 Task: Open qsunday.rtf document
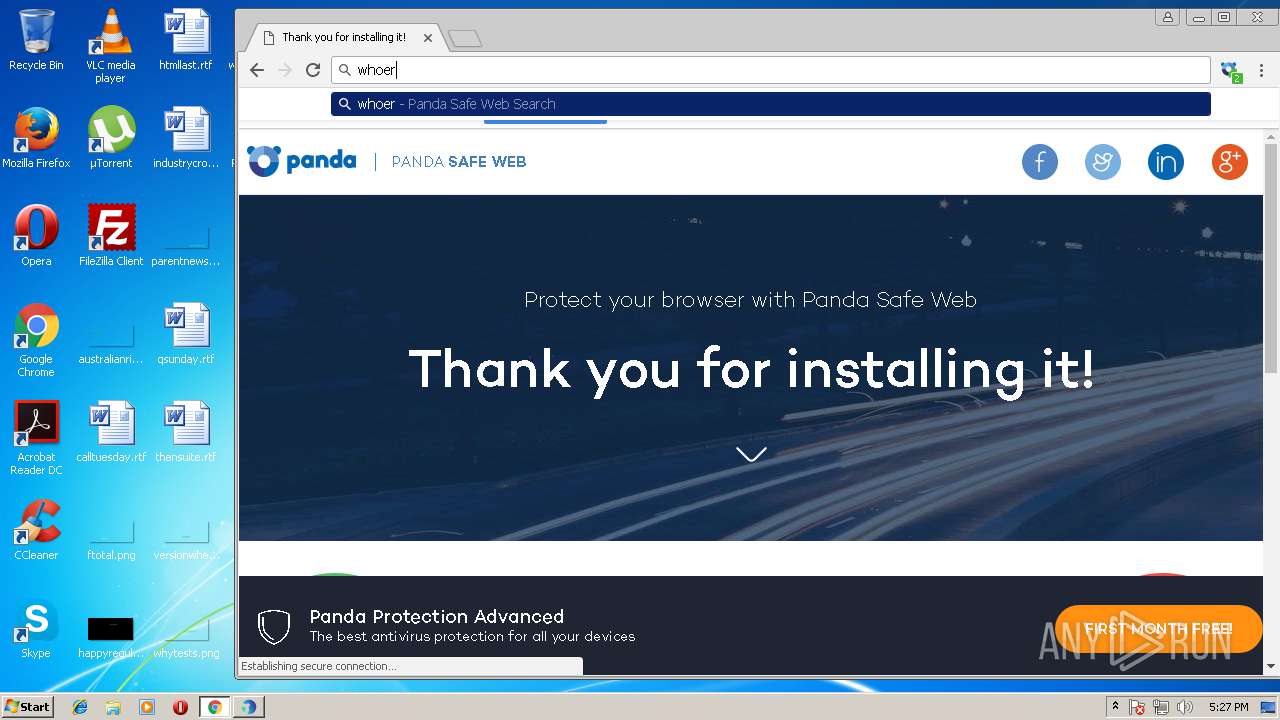185,334
